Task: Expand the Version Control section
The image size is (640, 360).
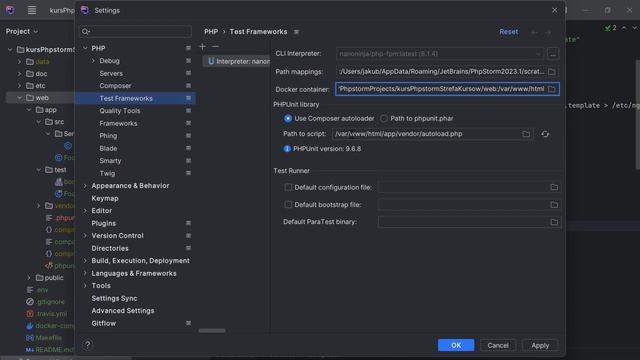Action: tap(85, 236)
